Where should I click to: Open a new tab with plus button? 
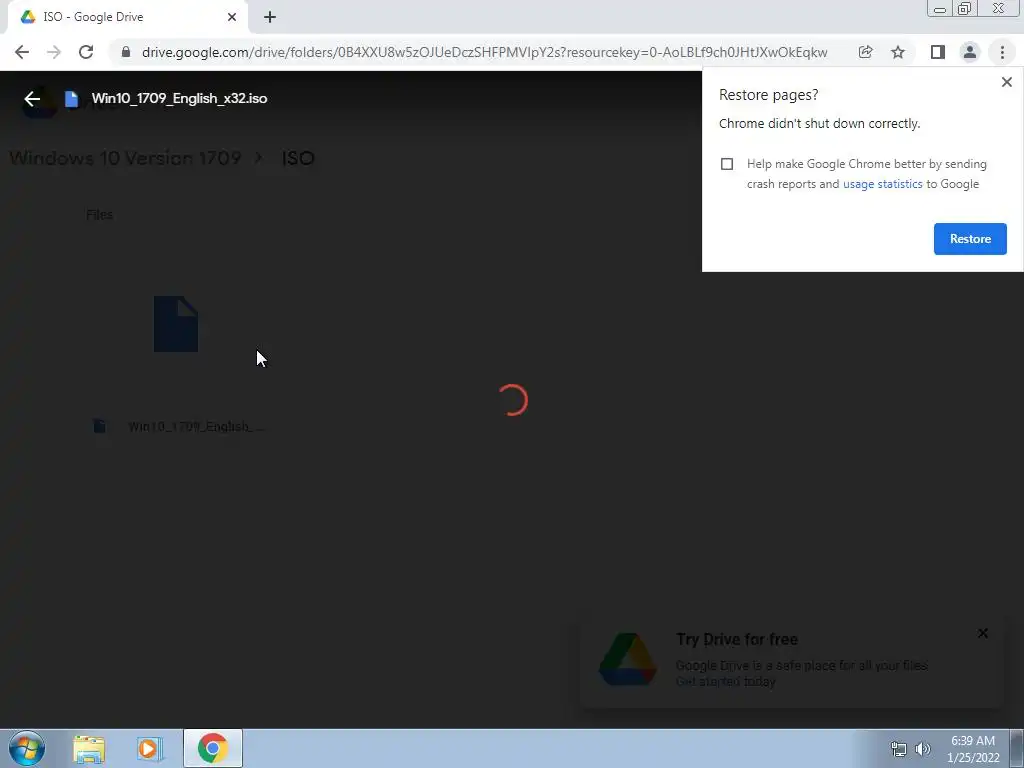click(270, 17)
